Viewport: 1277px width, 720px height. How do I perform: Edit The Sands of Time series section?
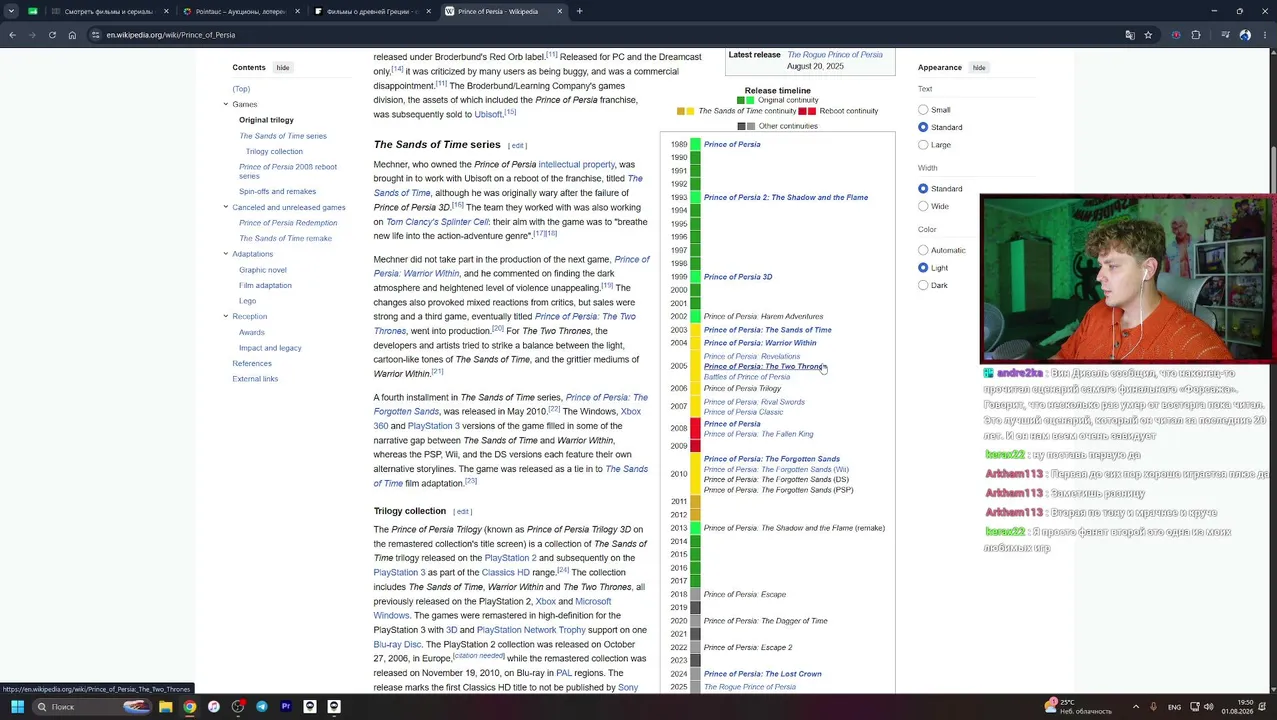coord(517,145)
